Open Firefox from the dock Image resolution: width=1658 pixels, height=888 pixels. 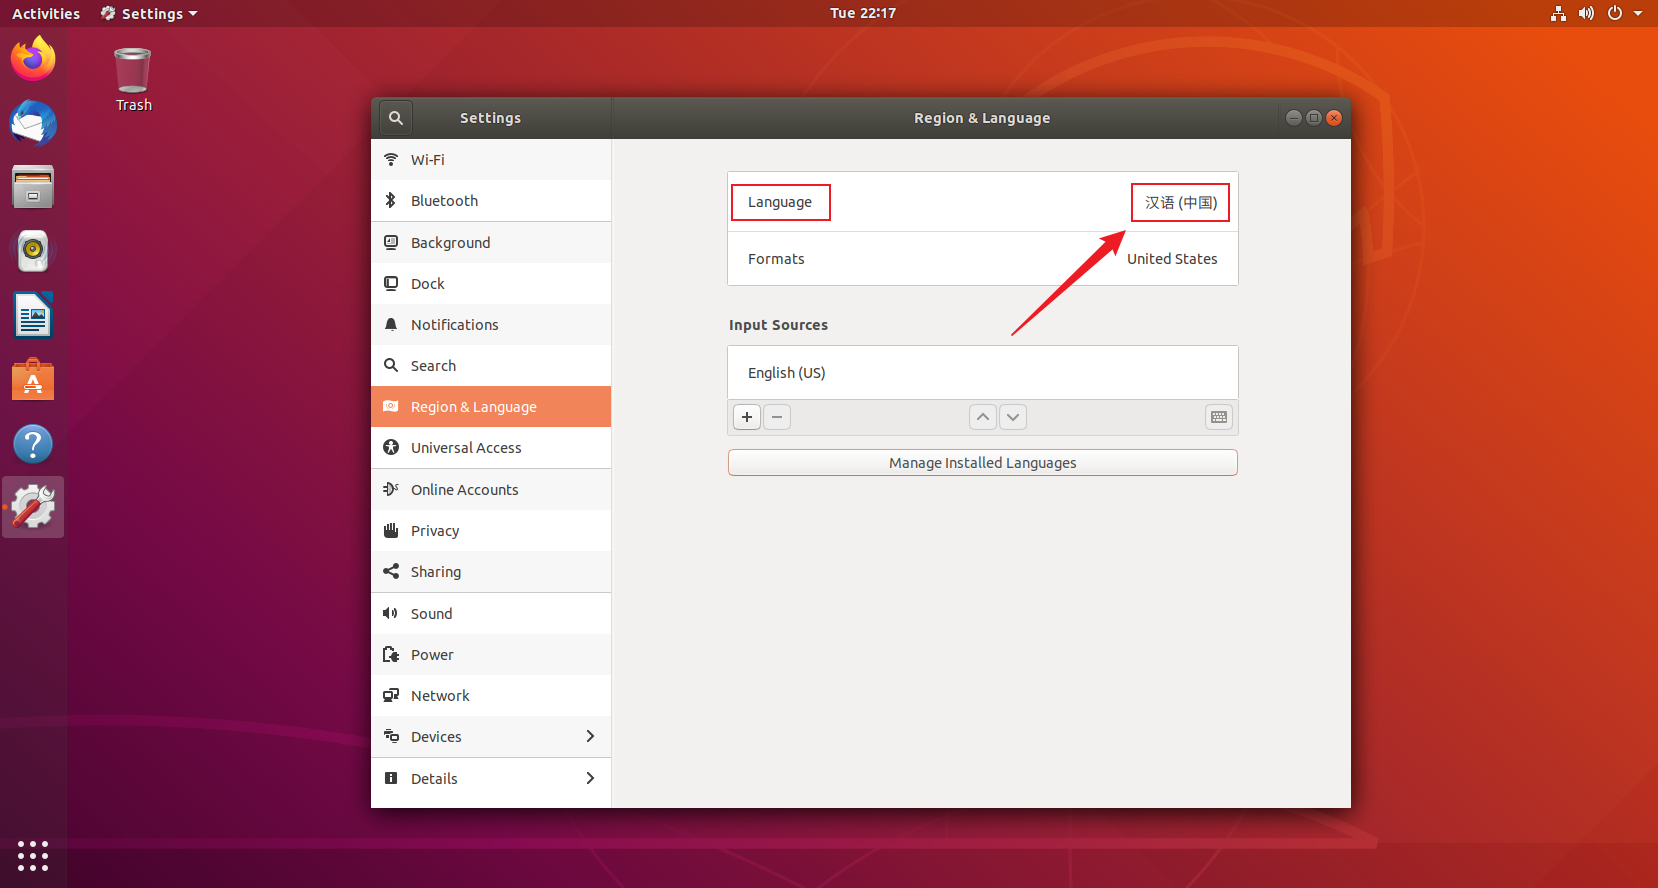tap(33, 59)
